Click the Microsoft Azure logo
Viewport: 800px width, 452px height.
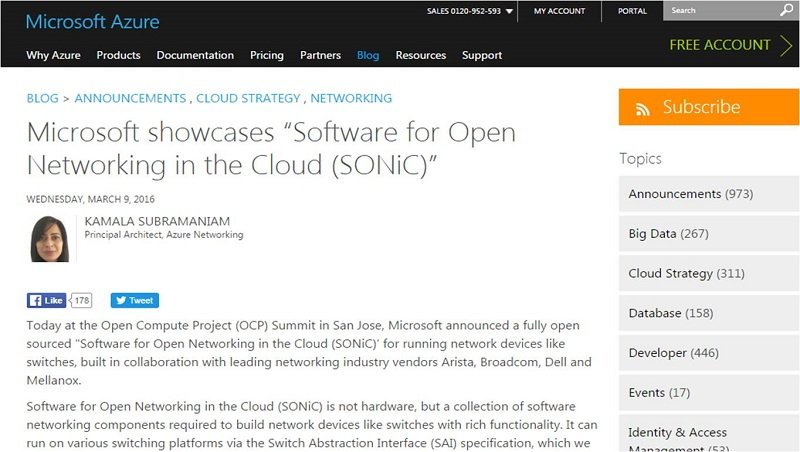(x=92, y=22)
